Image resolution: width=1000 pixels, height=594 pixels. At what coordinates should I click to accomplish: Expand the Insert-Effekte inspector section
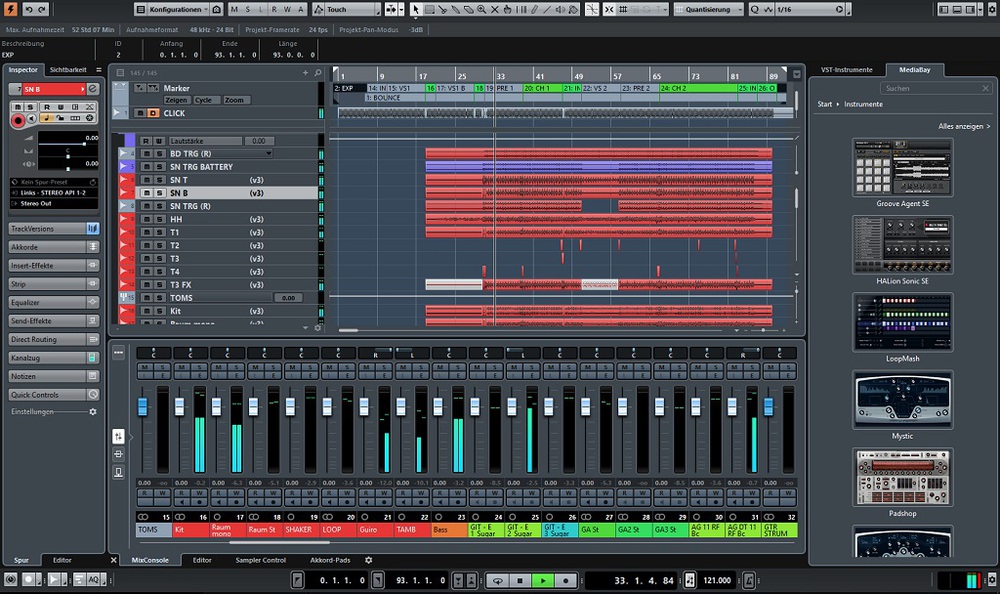click(53, 265)
